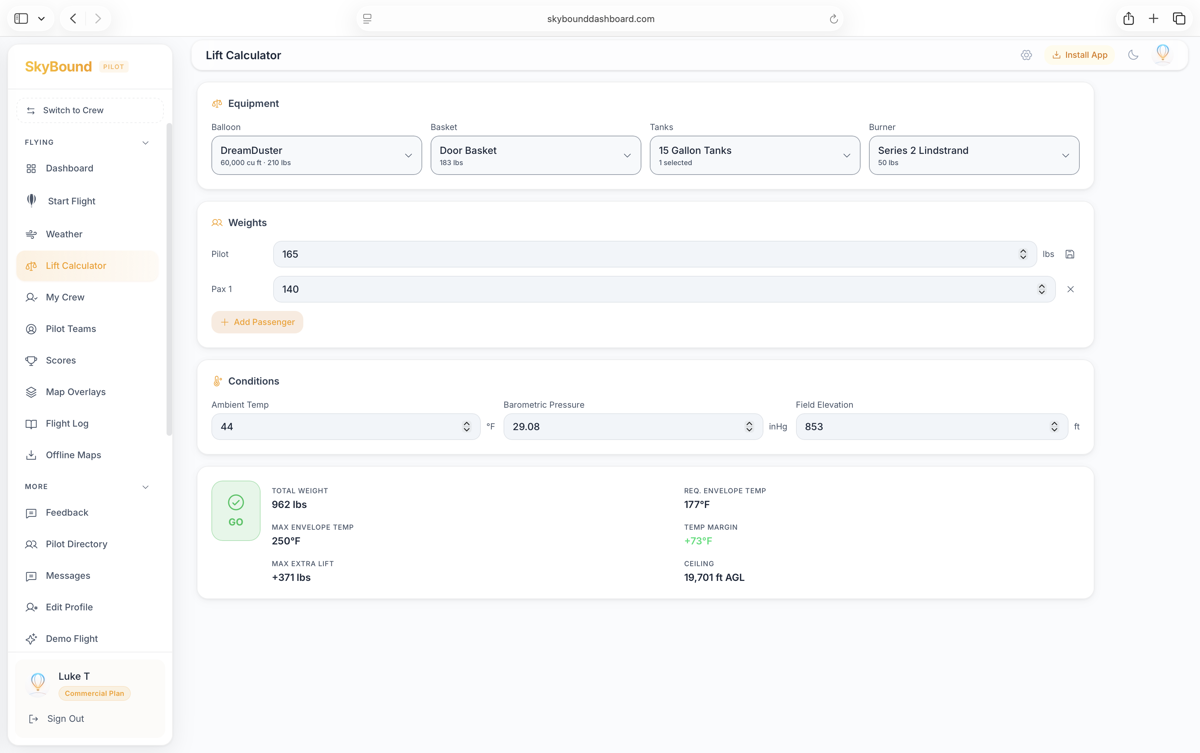The height and width of the screenshot is (753, 1200).
Task: Click the Sign Out icon
Action: [33, 719]
